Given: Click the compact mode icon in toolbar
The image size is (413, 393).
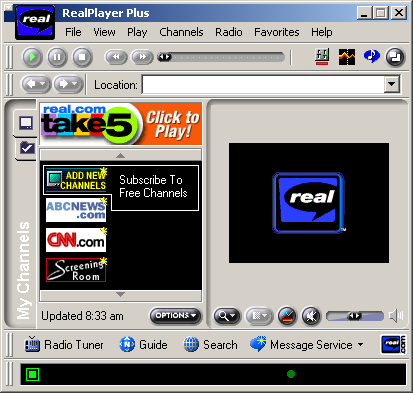Looking at the screenshot, I should 395,57.
